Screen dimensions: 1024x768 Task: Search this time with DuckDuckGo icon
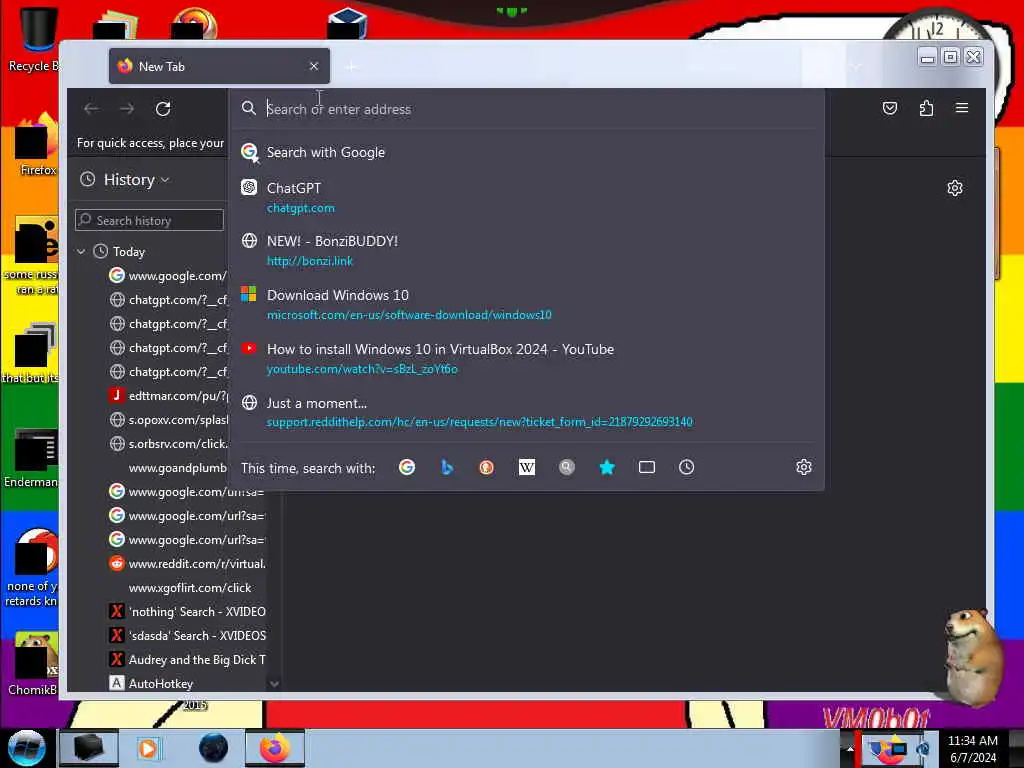pos(487,467)
